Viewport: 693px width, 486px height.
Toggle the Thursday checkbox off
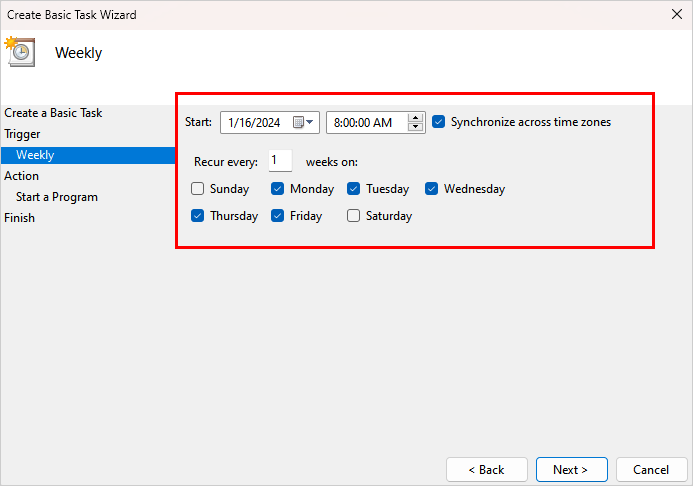tap(198, 216)
